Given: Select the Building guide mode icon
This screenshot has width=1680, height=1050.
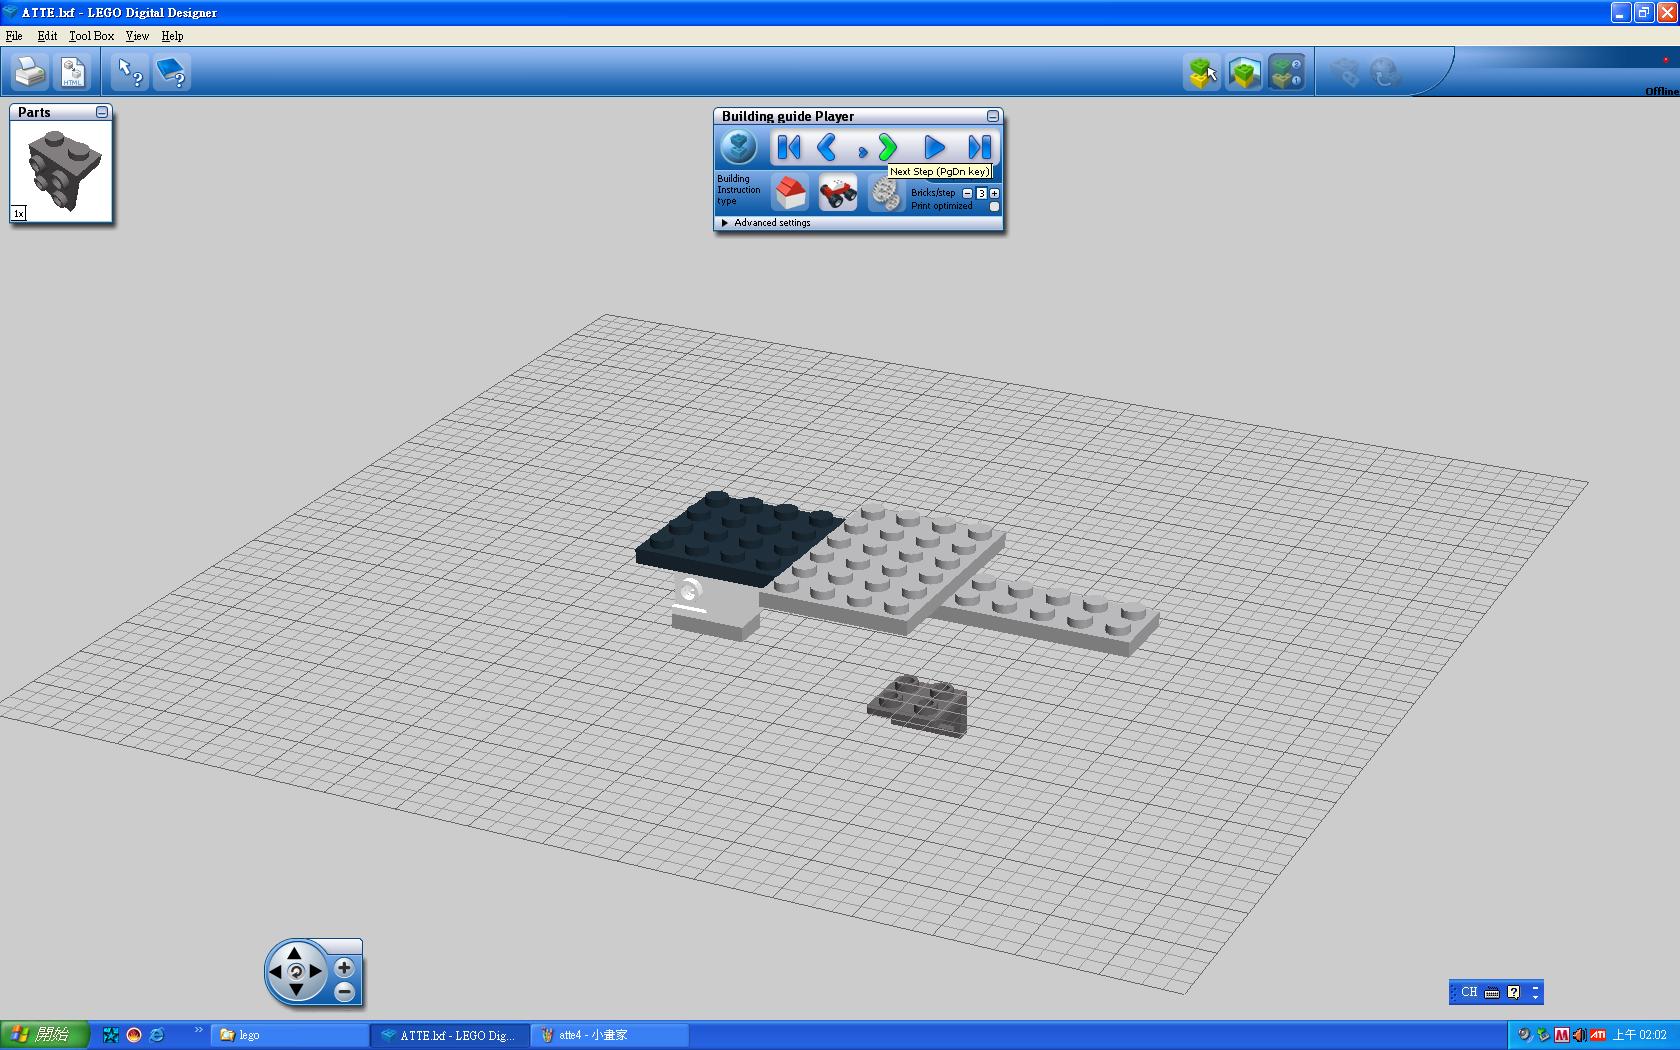Looking at the screenshot, I should click(1286, 72).
